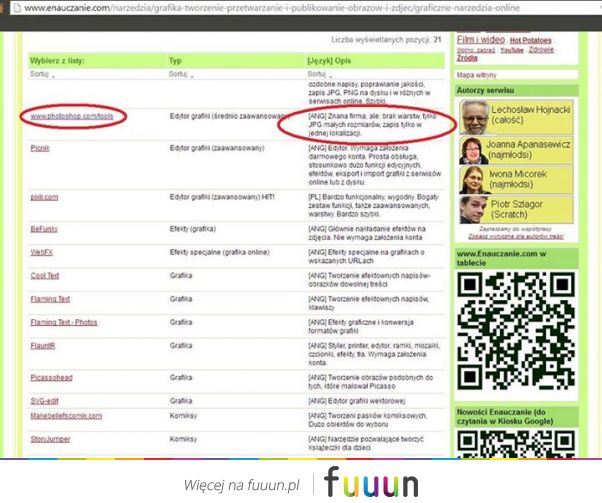This screenshot has width=602, height=503.
Task: Click Komiksy type in Makebeliefscomix row
Action: click(x=183, y=416)
